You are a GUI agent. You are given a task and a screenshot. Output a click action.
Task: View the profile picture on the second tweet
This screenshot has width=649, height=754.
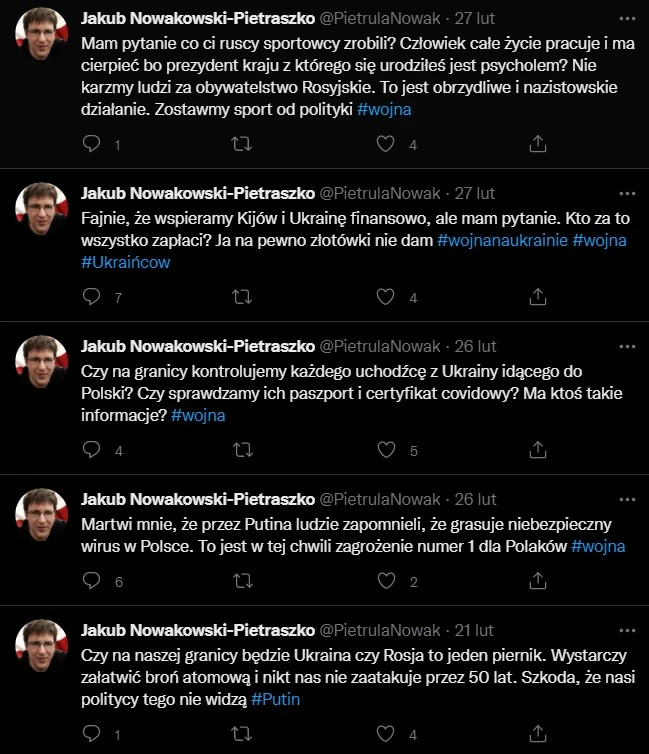41,208
